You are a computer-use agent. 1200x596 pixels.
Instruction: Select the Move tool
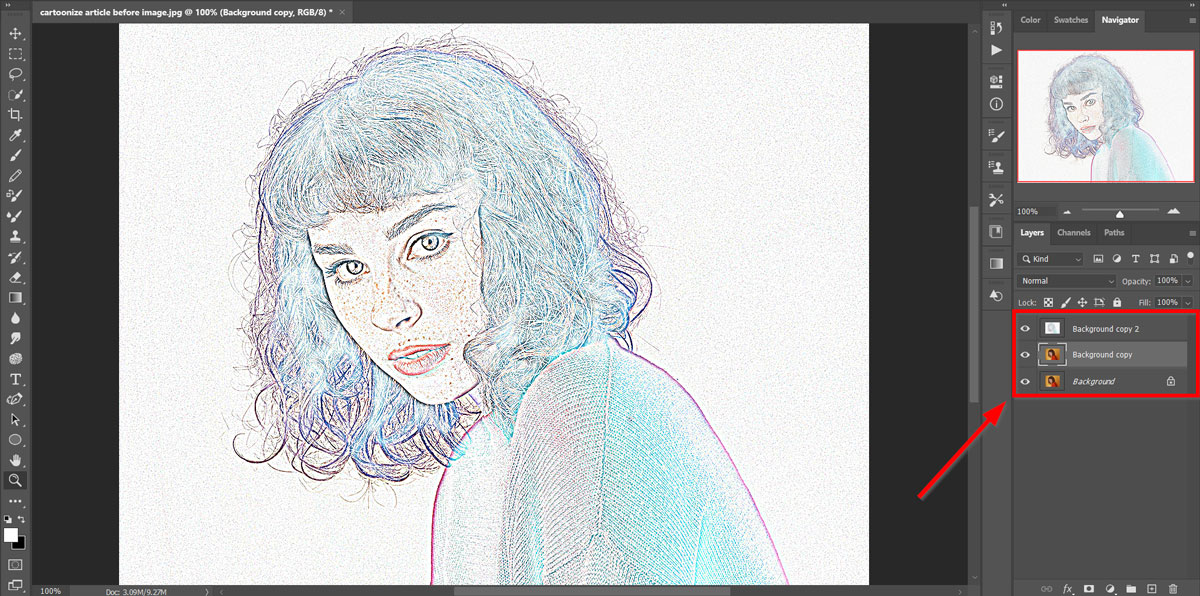14,33
